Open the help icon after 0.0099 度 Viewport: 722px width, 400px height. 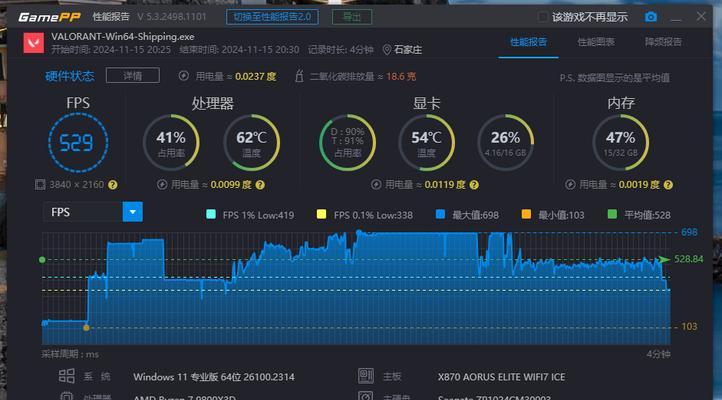tap(260, 185)
